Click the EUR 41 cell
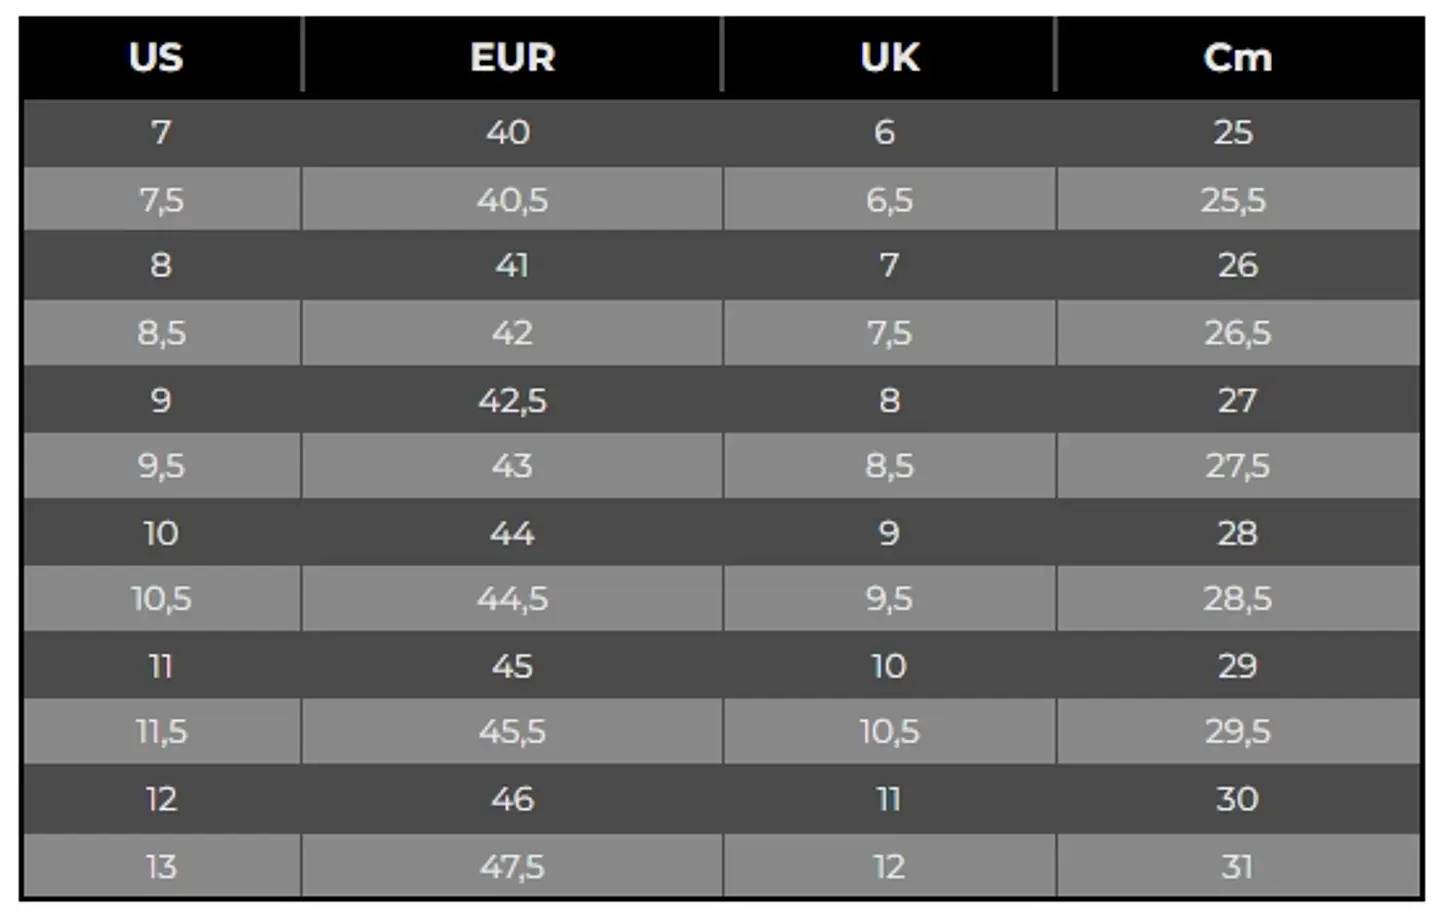The image size is (1440, 922). point(512,265)
